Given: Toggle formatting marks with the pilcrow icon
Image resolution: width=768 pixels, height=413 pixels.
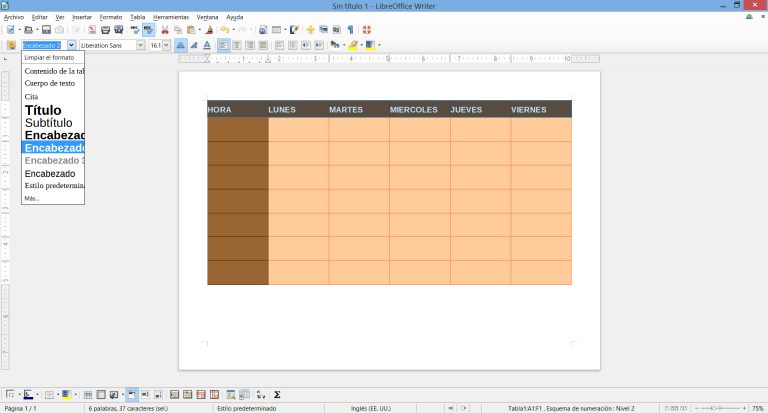Looking at the screenshot, I should 350,30.
